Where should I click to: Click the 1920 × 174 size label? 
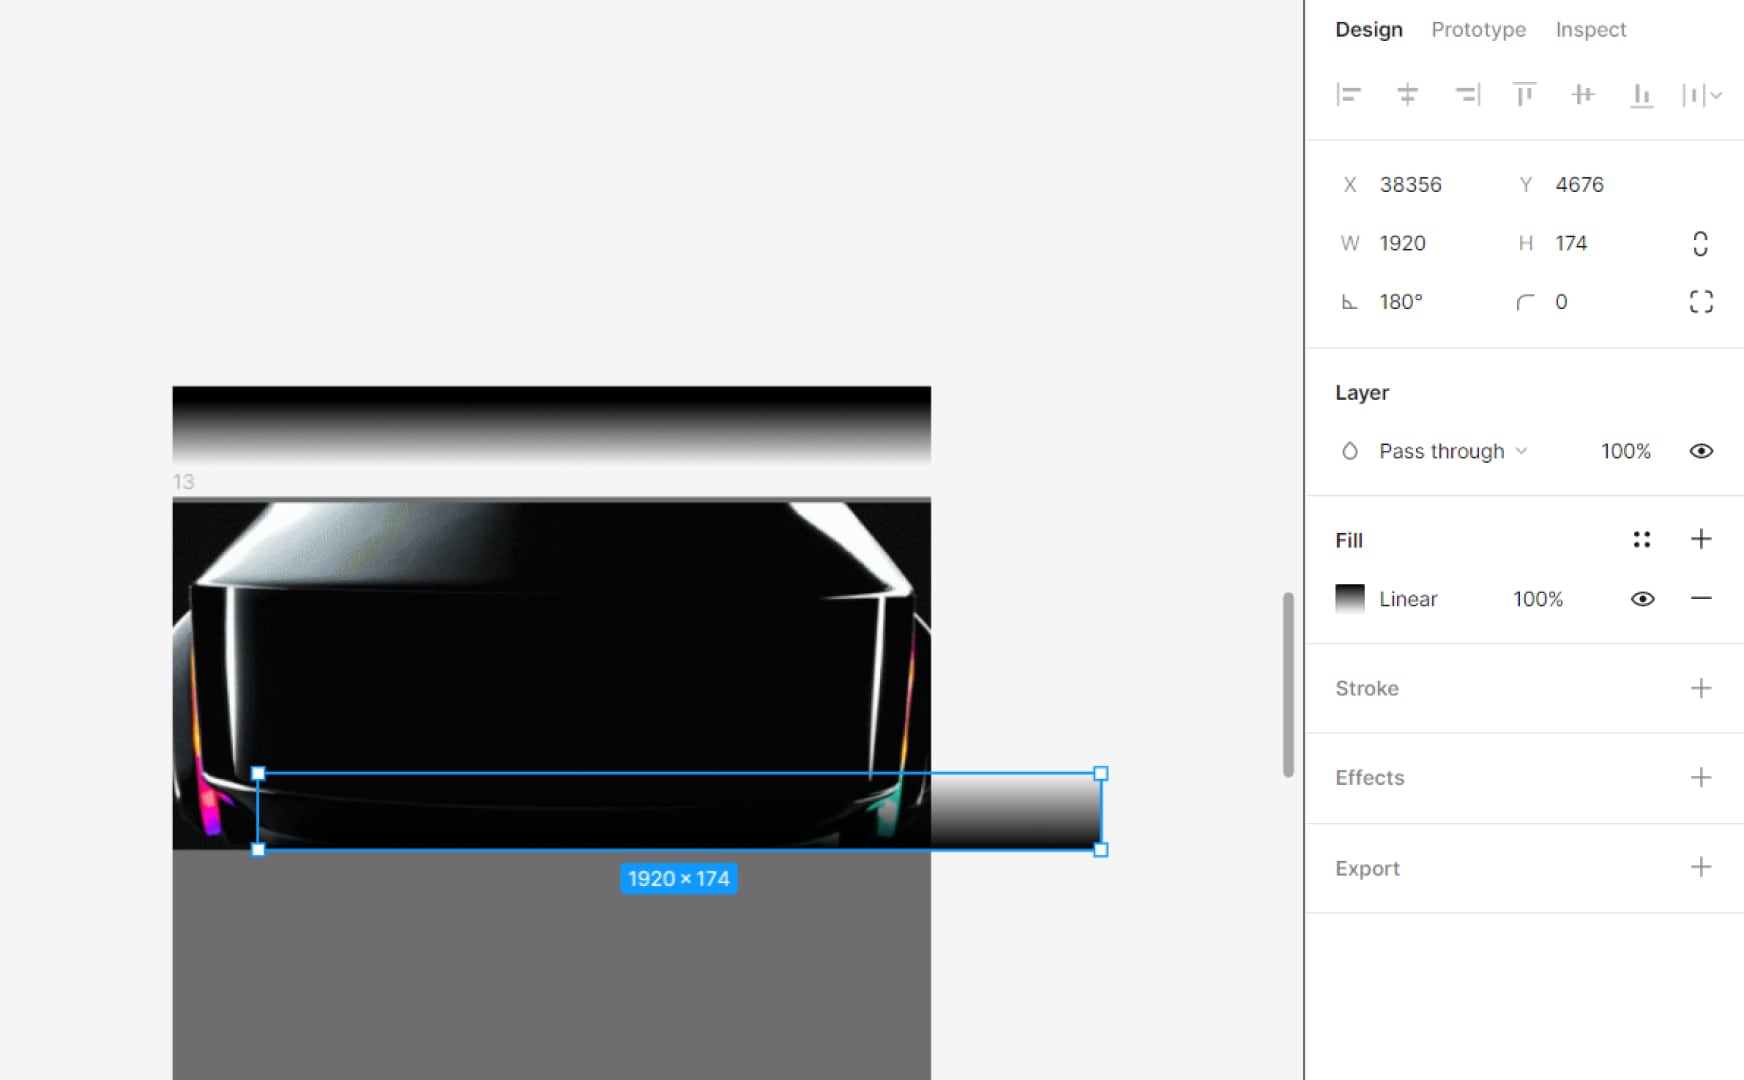coord(679,879)
